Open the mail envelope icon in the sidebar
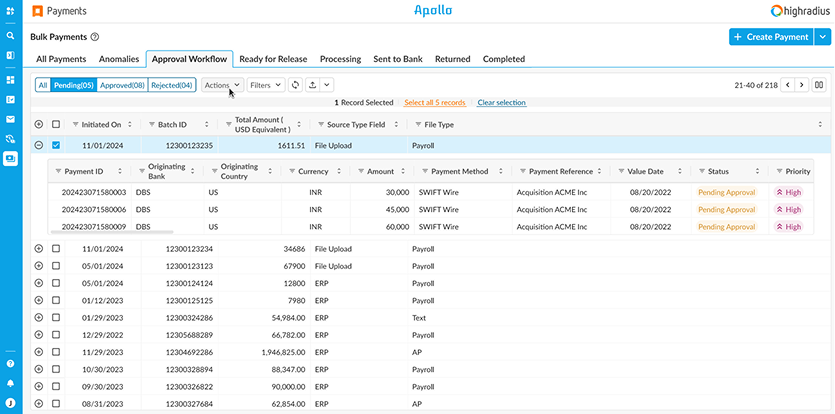This screenshot has height=414, width=835. [x=10, y=119]
